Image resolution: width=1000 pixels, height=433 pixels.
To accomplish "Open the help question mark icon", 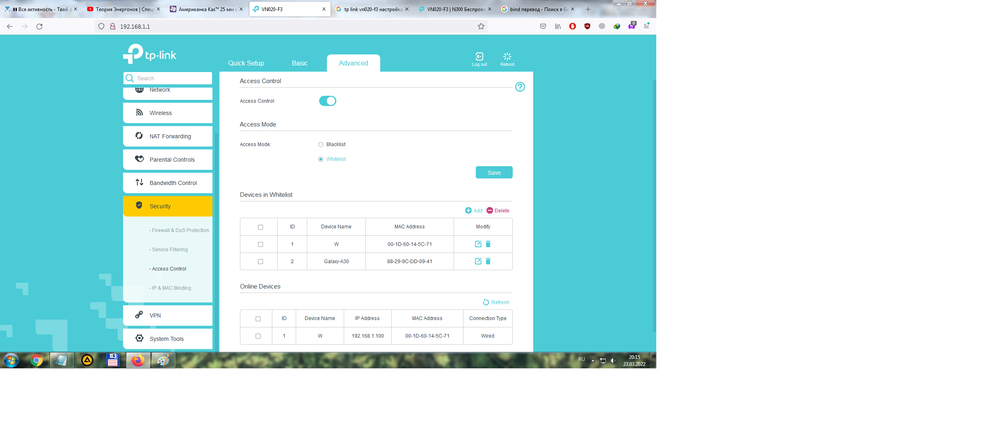I will [x=520, y=87].
